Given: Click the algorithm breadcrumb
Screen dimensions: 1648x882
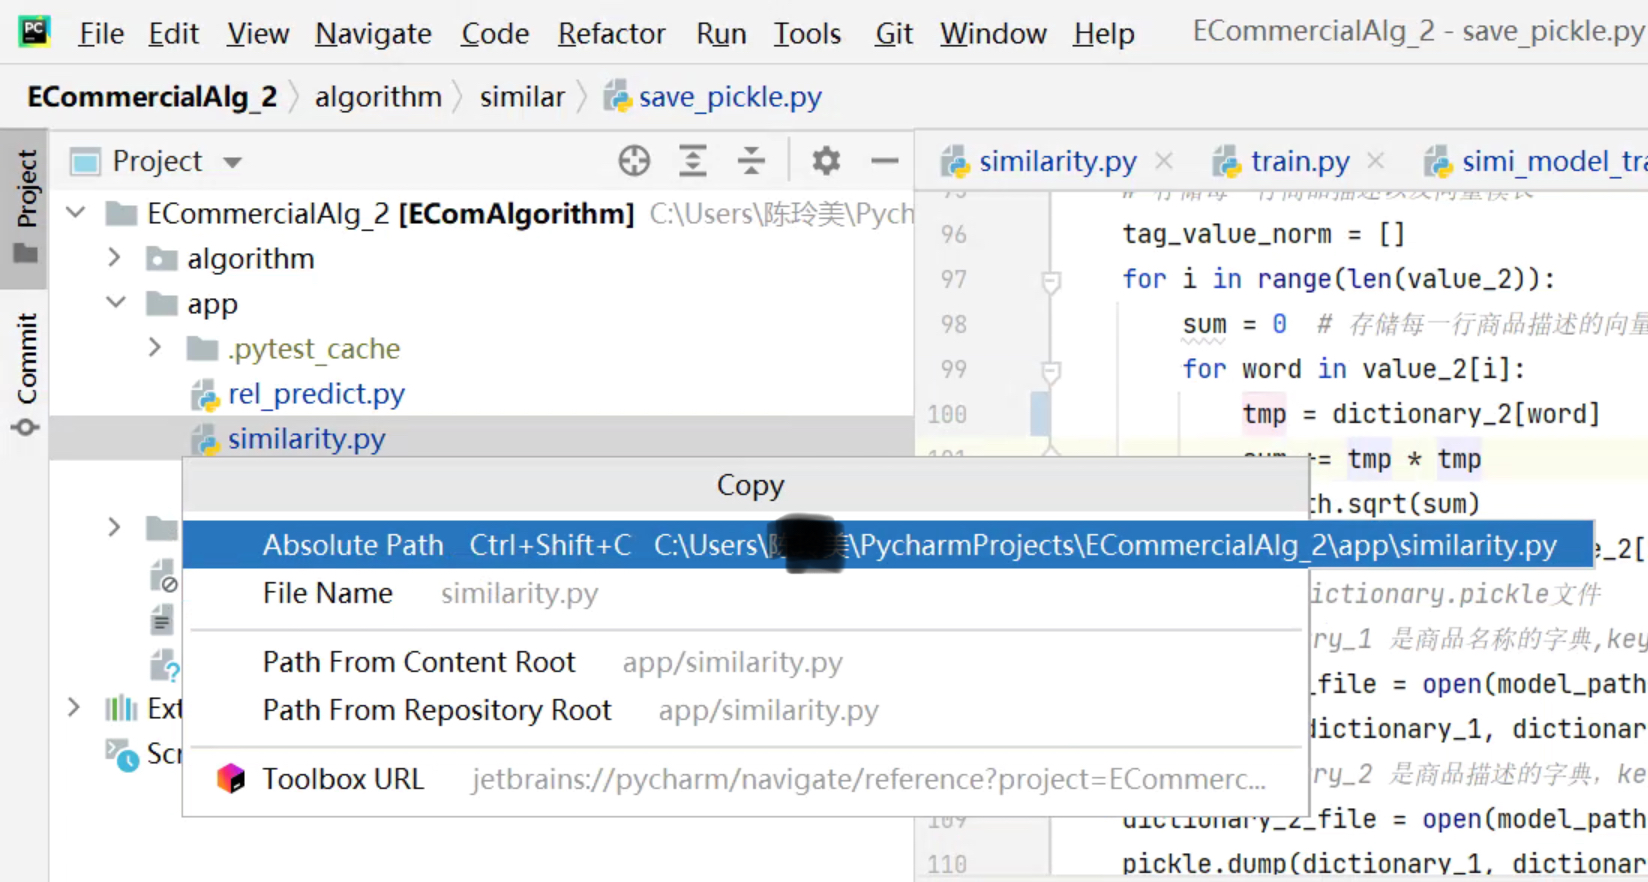Looking at the screenshot, I should [378, 97].
